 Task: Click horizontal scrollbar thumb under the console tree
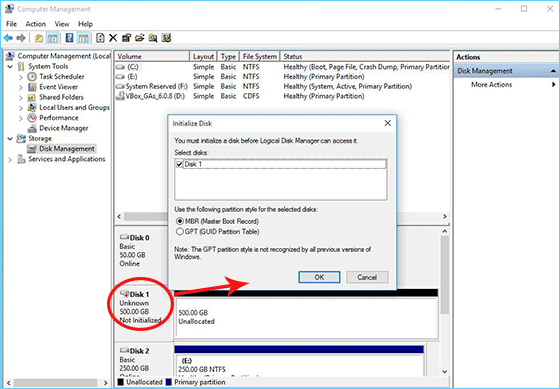pos(55,383)
